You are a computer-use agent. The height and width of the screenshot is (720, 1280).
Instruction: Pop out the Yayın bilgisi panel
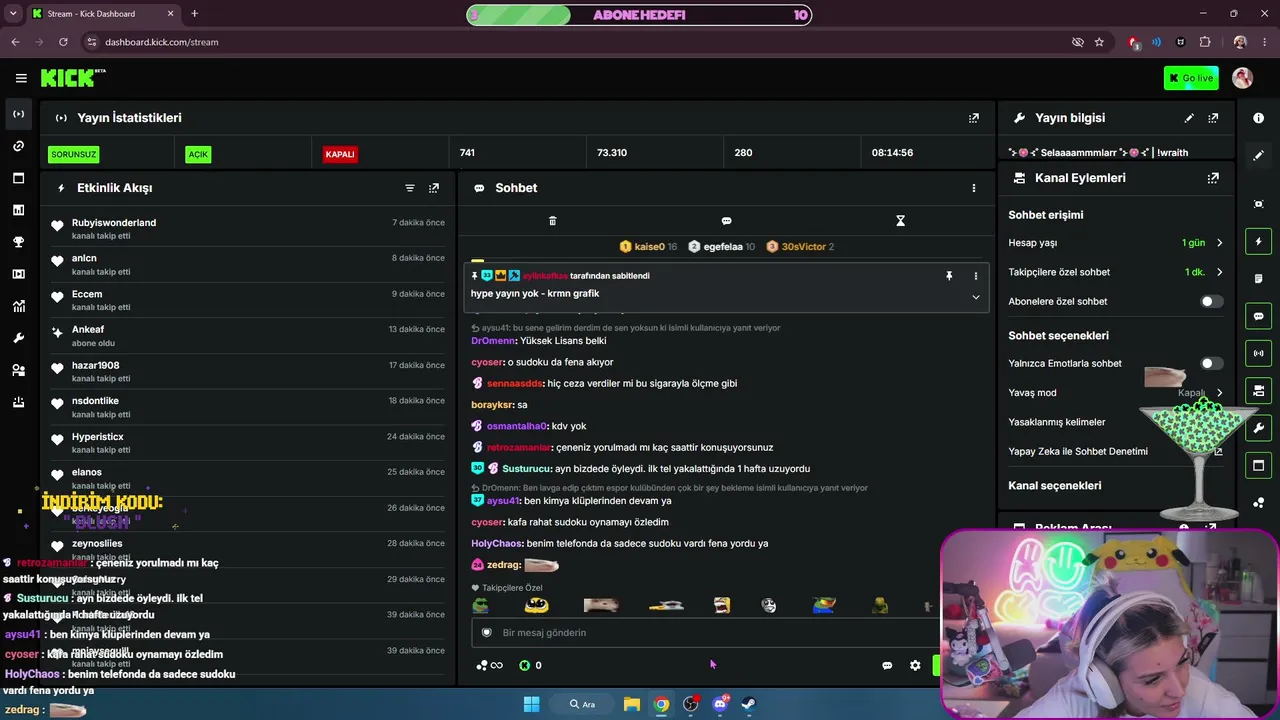pos(1213,118)
